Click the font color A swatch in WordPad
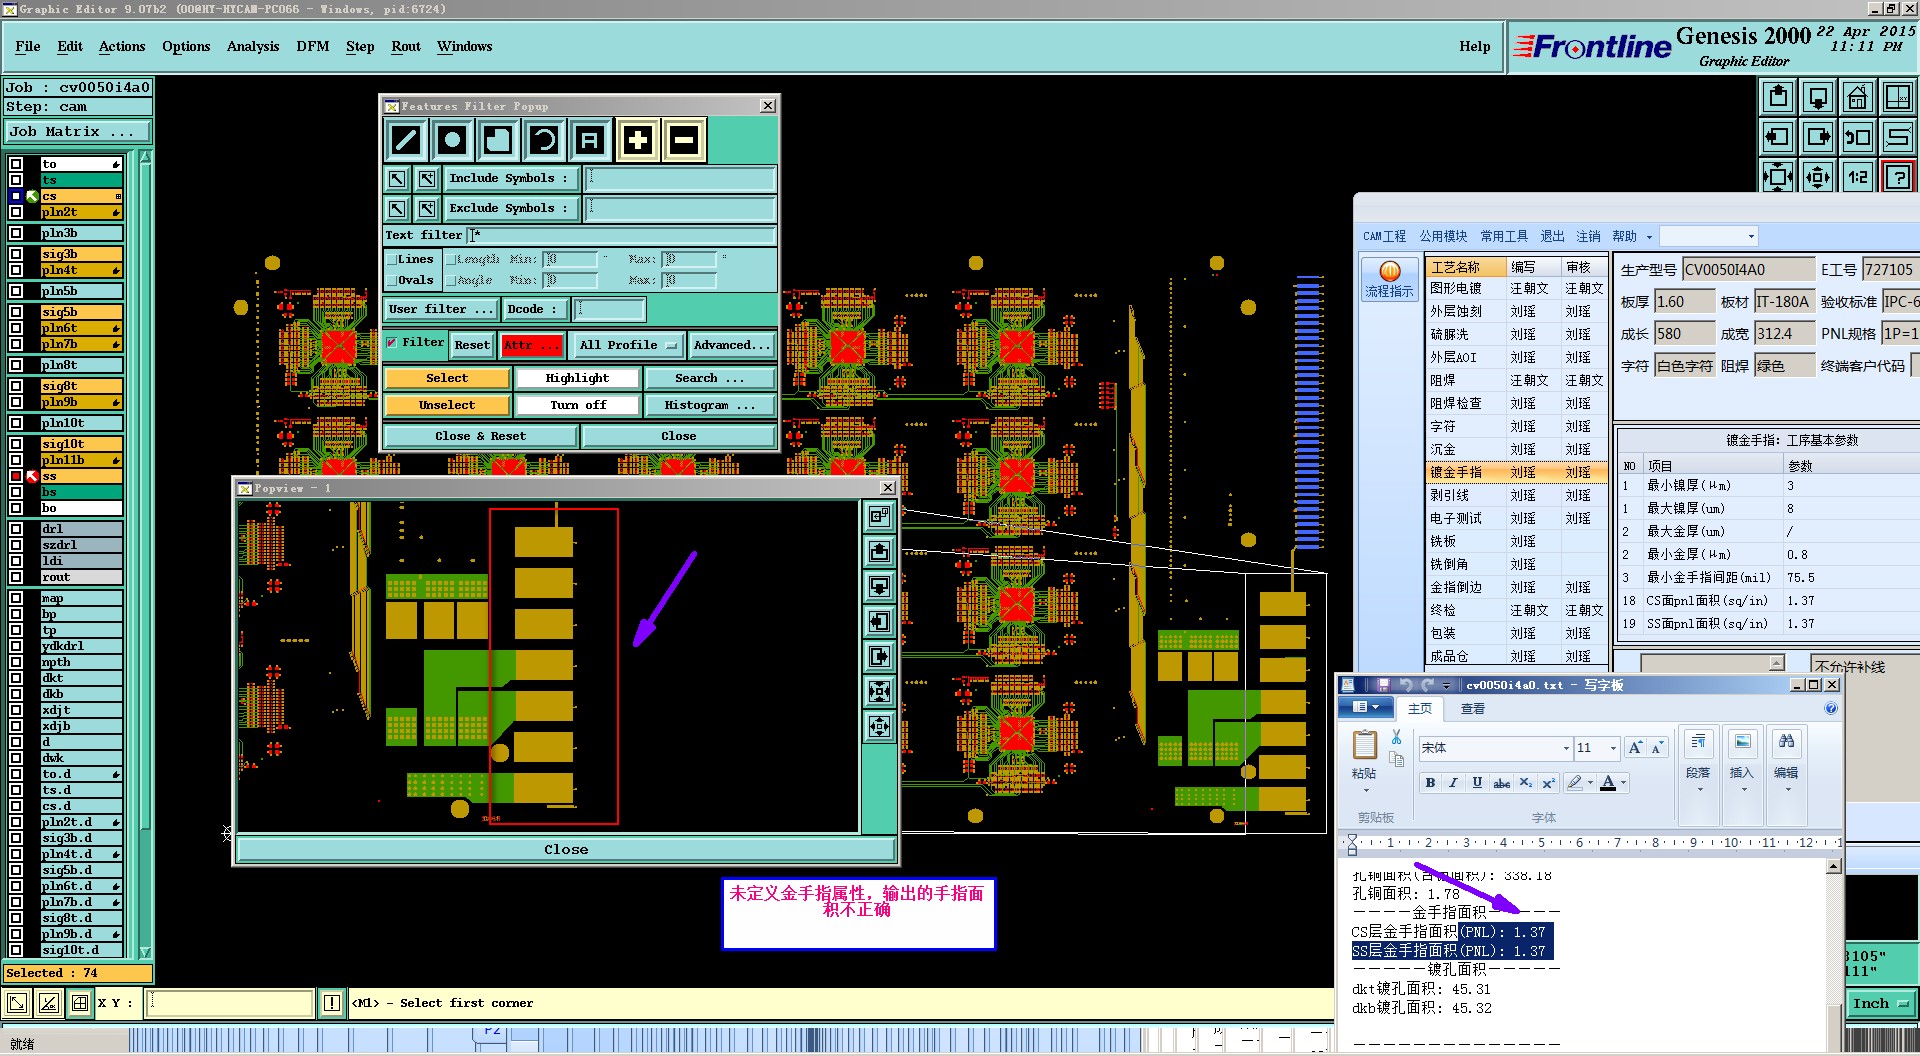This screenshot has width=1920, height=1056. (x=1608, y=783)
